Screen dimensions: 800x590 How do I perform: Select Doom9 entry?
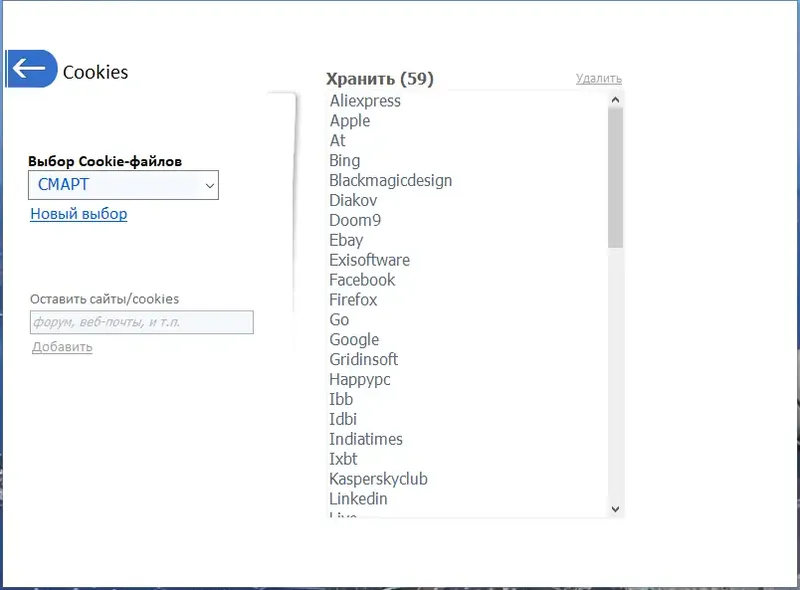(x=355, y=220)
